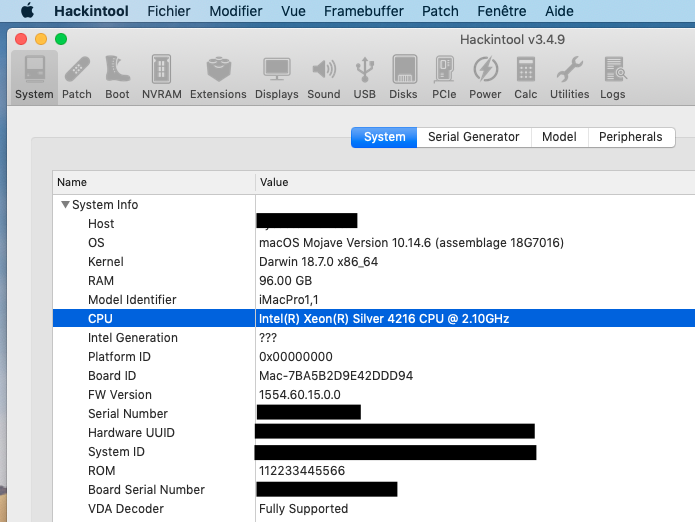Select the System tab
695x522 pixels.
point(384,137)
